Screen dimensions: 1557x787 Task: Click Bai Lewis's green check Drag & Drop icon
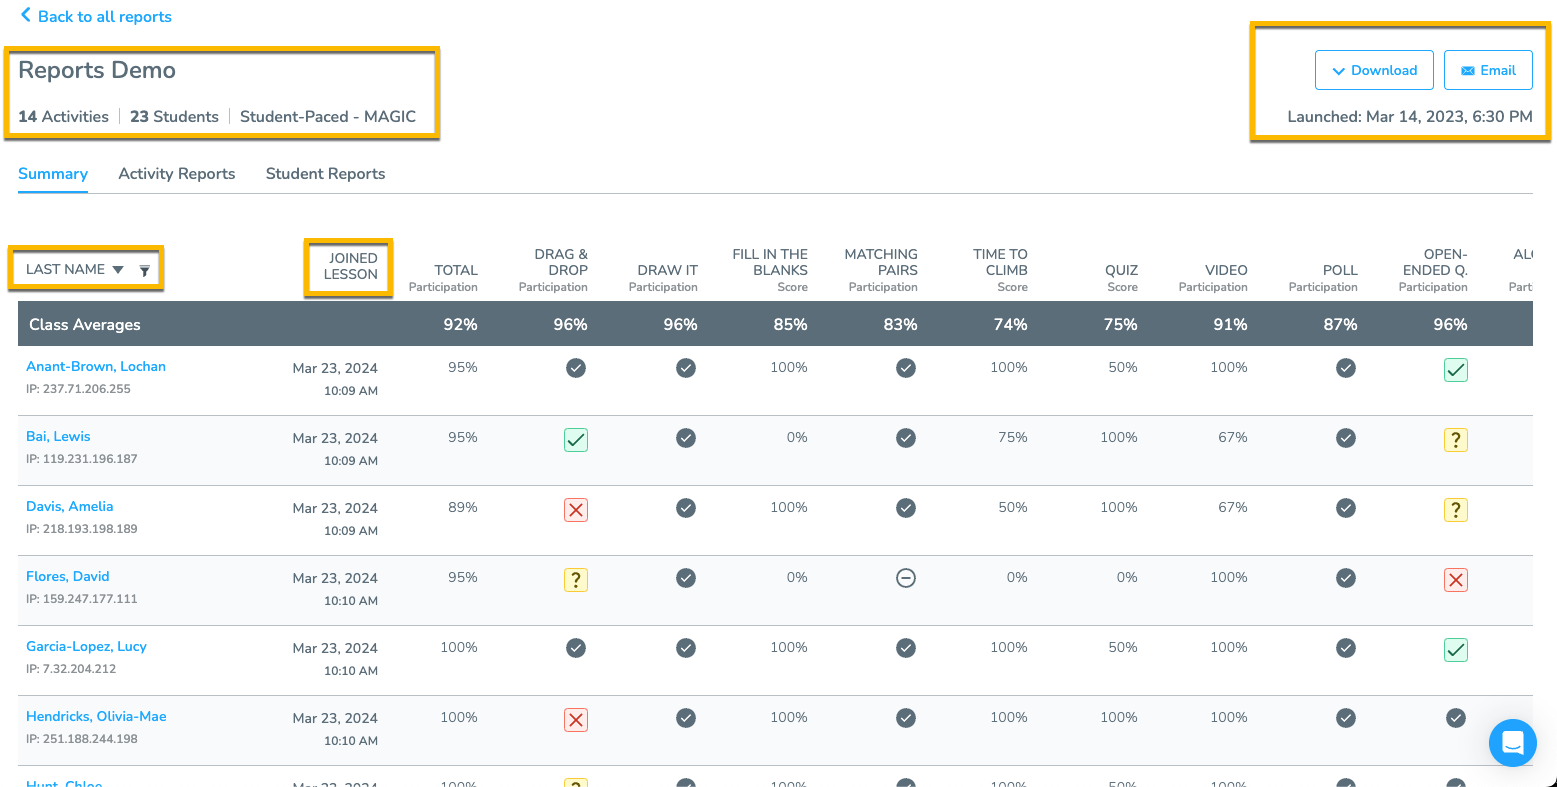(576, 440)
